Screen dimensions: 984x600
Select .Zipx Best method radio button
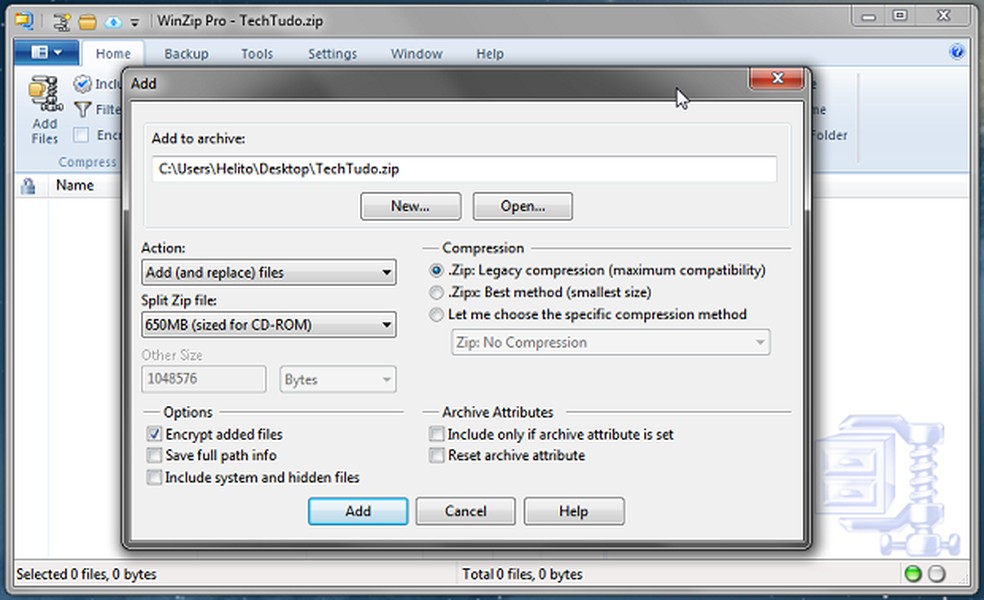(436, 292)
